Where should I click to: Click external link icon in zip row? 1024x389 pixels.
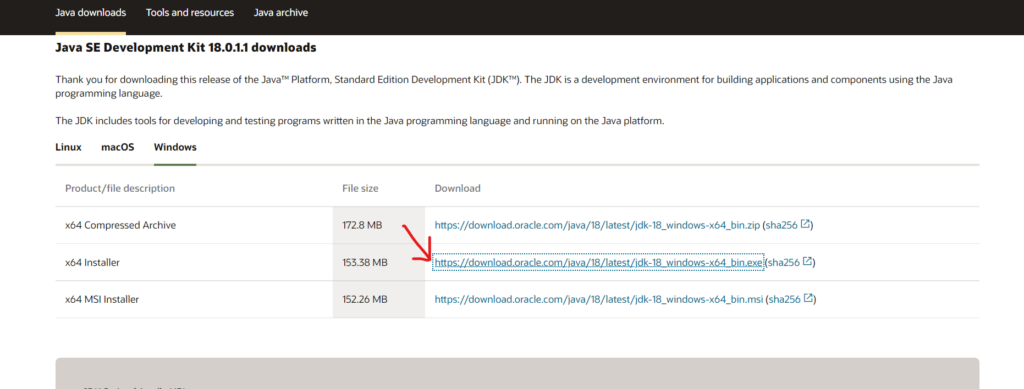tap(805, 225)
